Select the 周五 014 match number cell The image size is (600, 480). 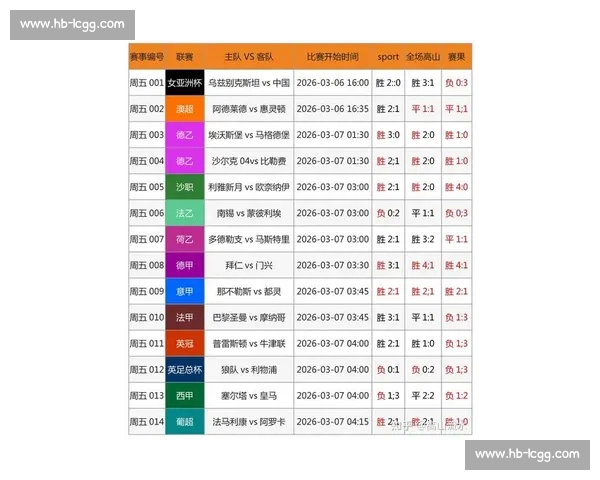click(x=147, y=421)
